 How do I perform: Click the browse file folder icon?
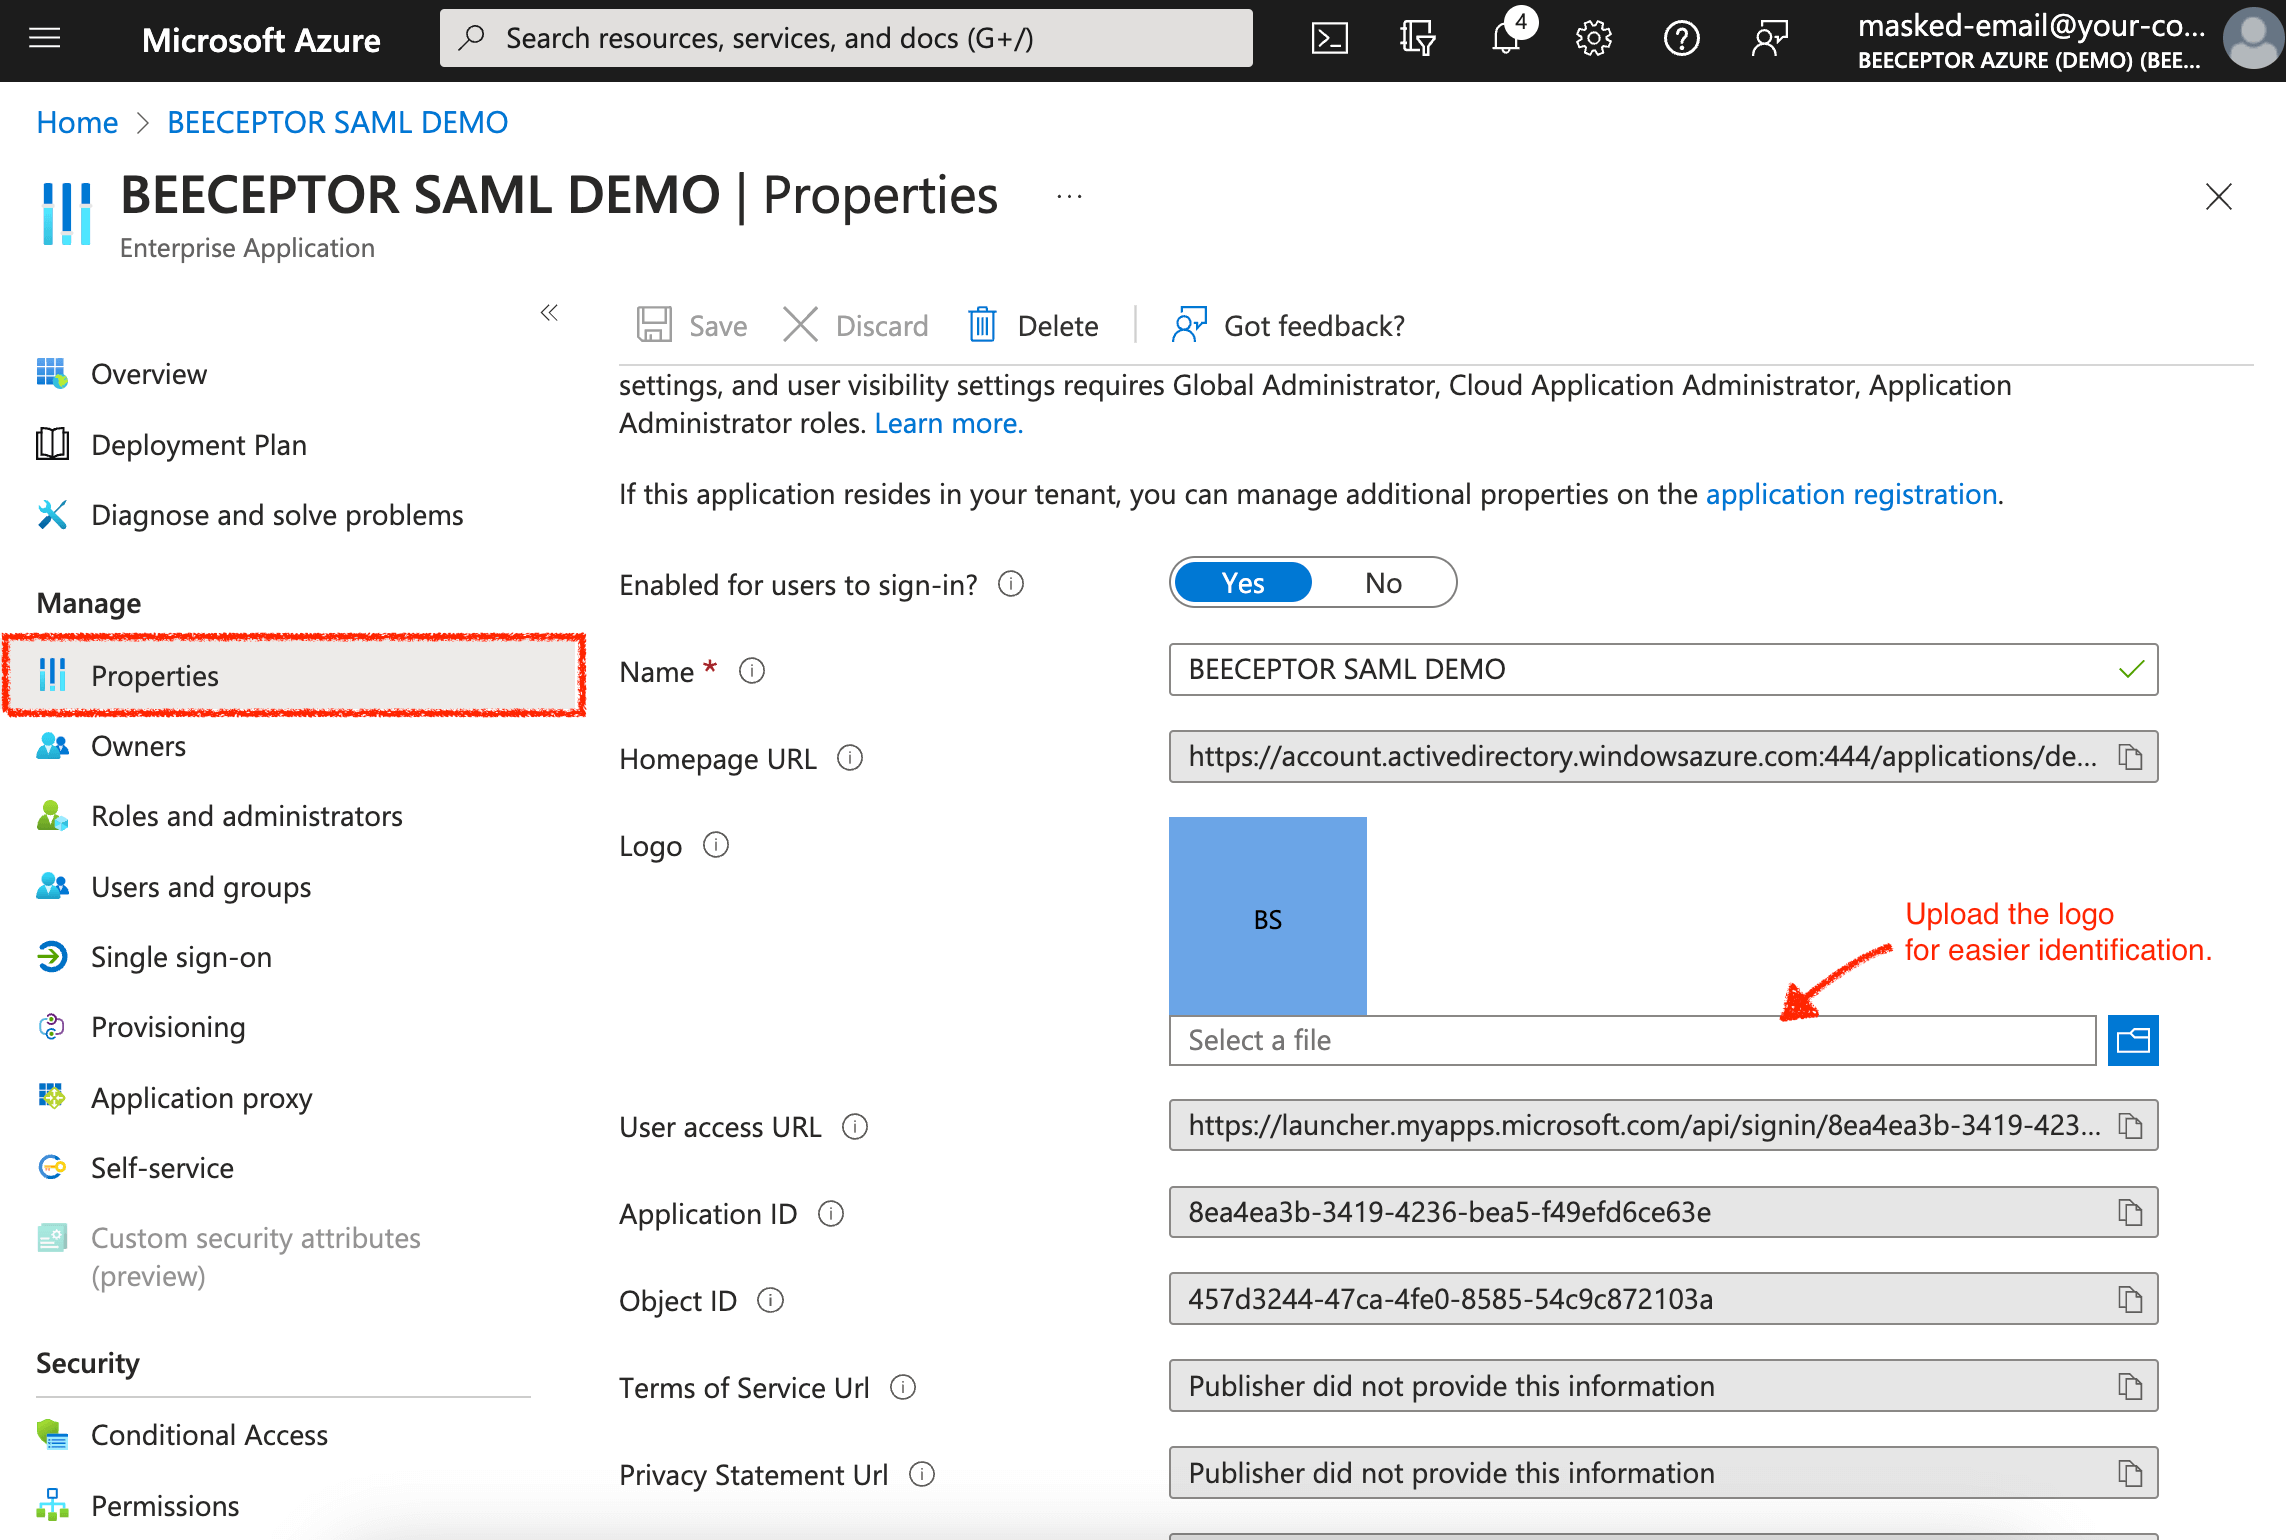point(2132,1040)
